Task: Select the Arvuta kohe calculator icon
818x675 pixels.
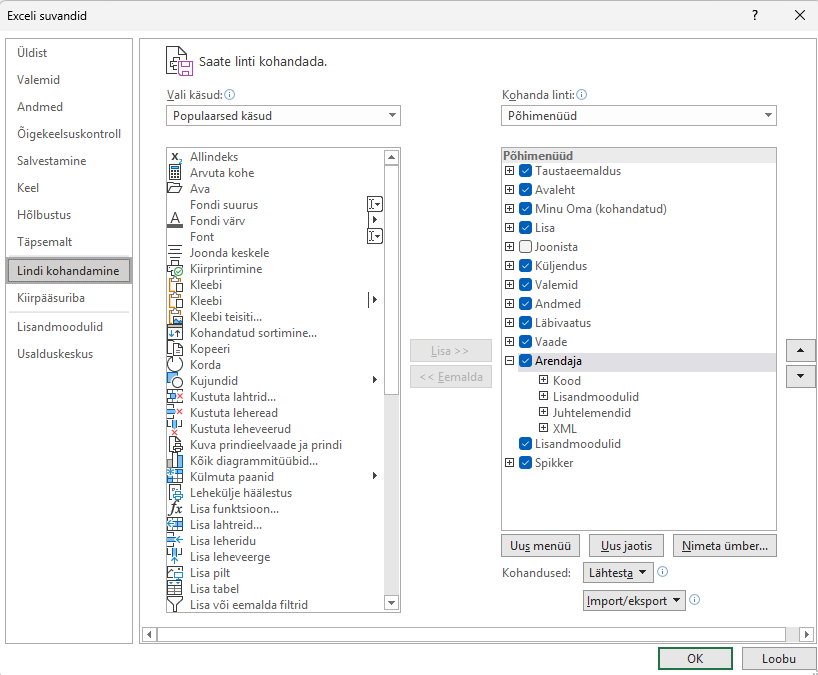Action: click(x=174, y=173)
